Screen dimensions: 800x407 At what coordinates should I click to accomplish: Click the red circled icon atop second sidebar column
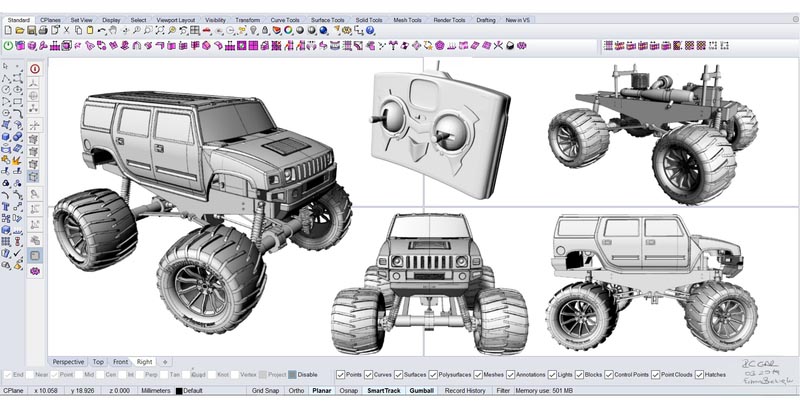[35, 68]
